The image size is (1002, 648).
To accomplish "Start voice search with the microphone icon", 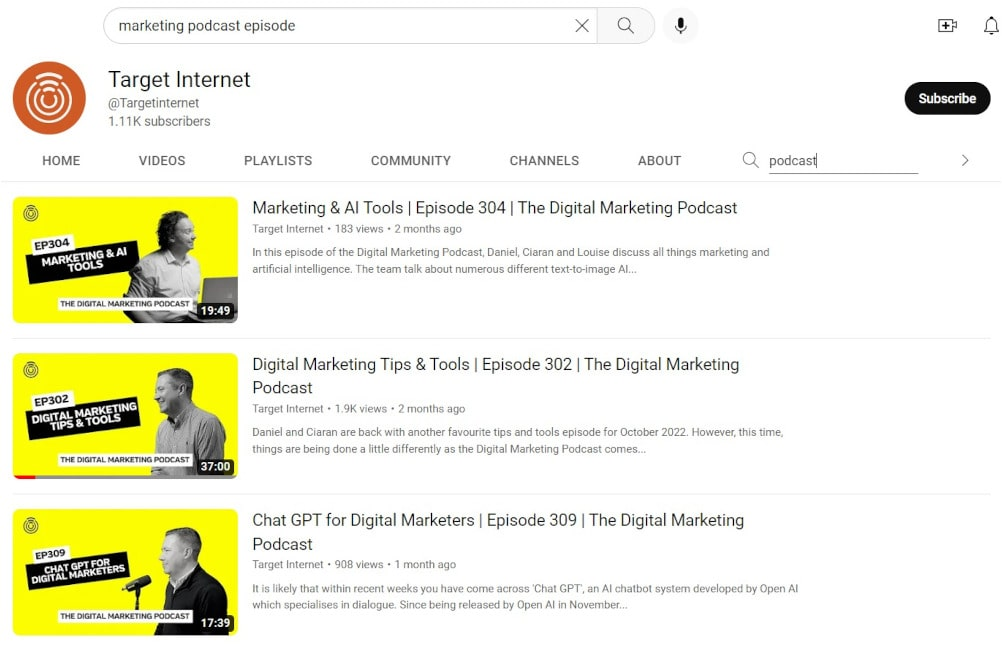I will point(681,26).
